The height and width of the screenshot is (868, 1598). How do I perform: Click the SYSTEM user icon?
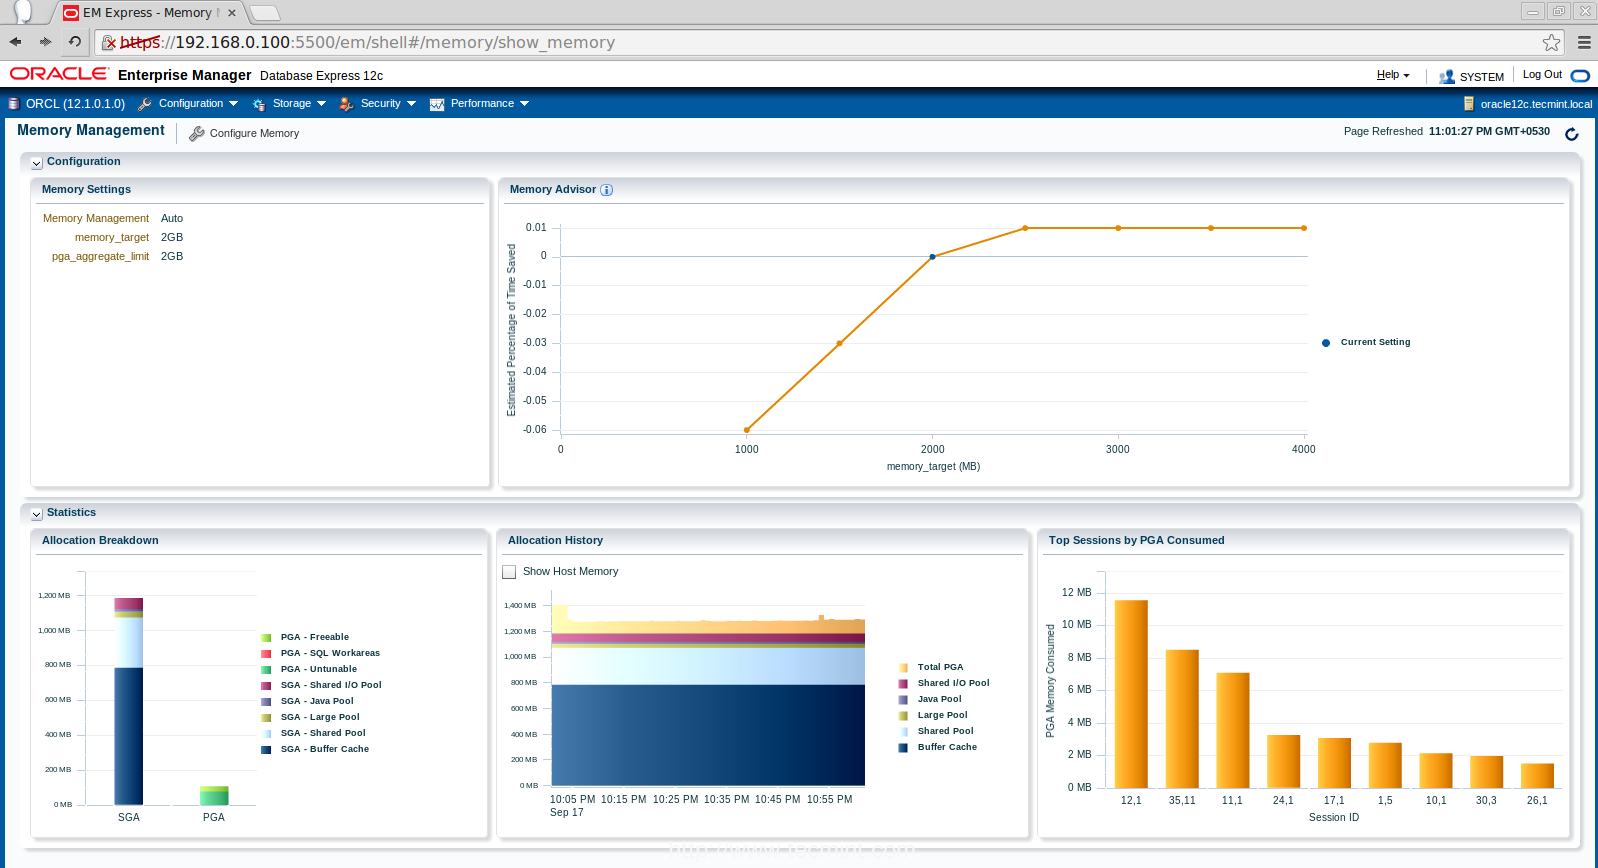tap(1446, 76)
